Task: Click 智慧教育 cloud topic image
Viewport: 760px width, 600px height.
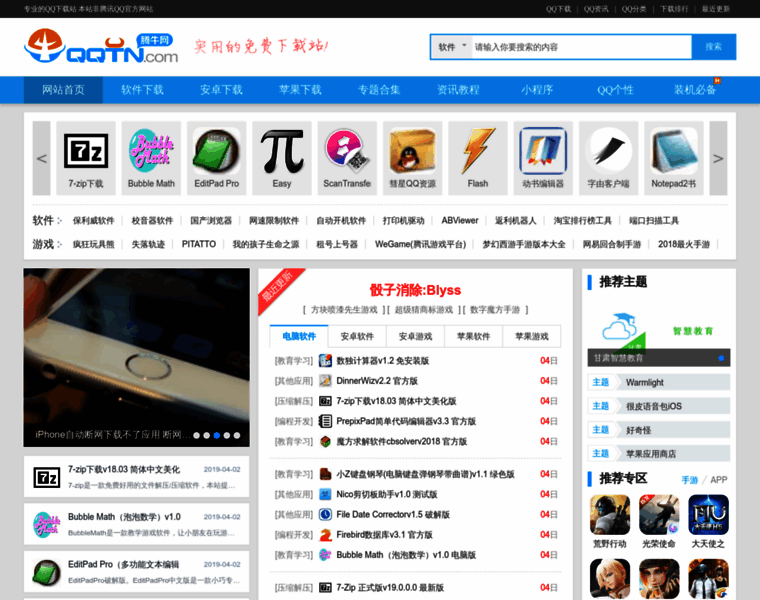Action: pyautogui.click(x=659, y=331)
